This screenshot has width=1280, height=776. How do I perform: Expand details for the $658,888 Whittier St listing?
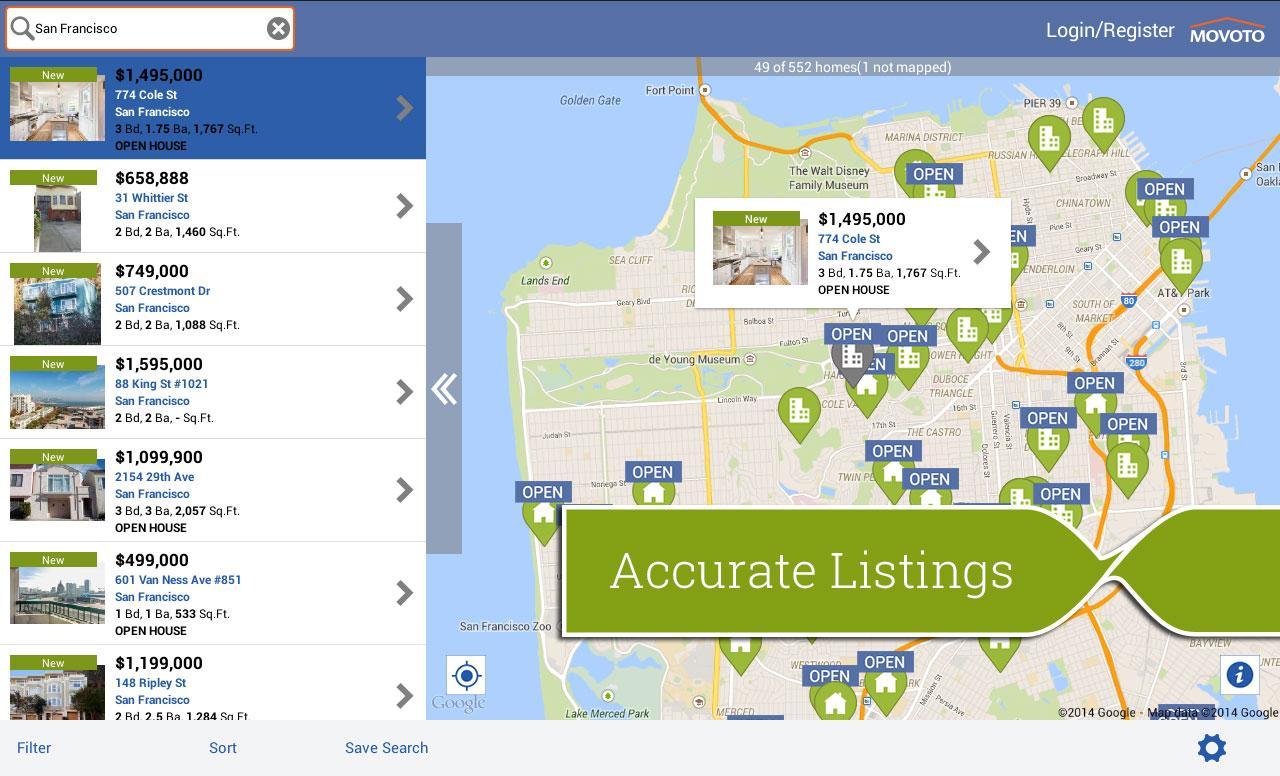point(404,205)
